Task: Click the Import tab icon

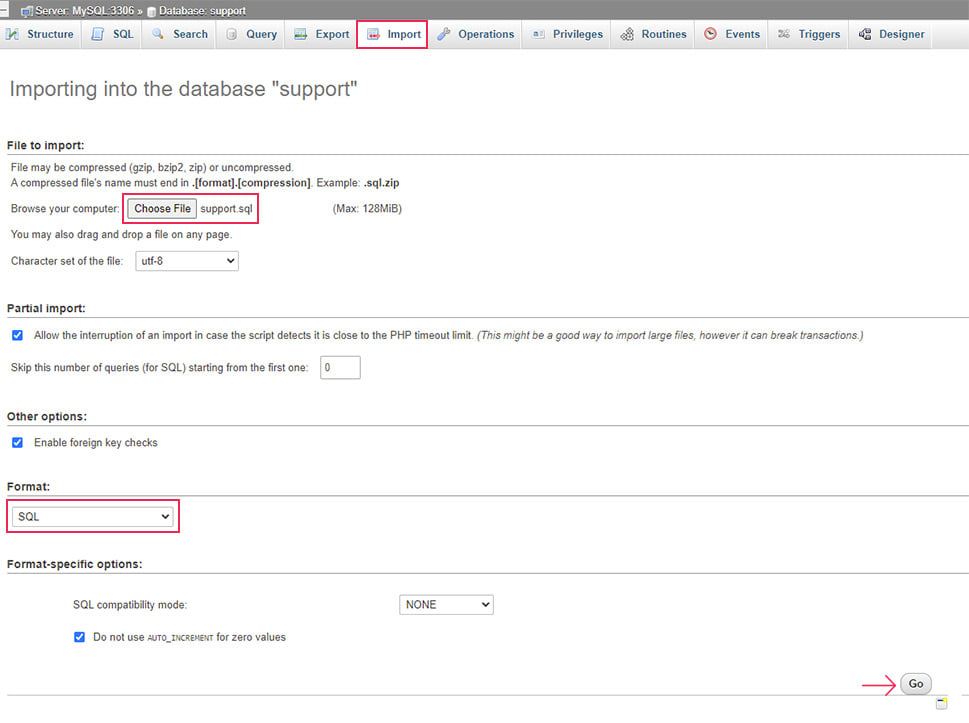Action: coord(373,35)
